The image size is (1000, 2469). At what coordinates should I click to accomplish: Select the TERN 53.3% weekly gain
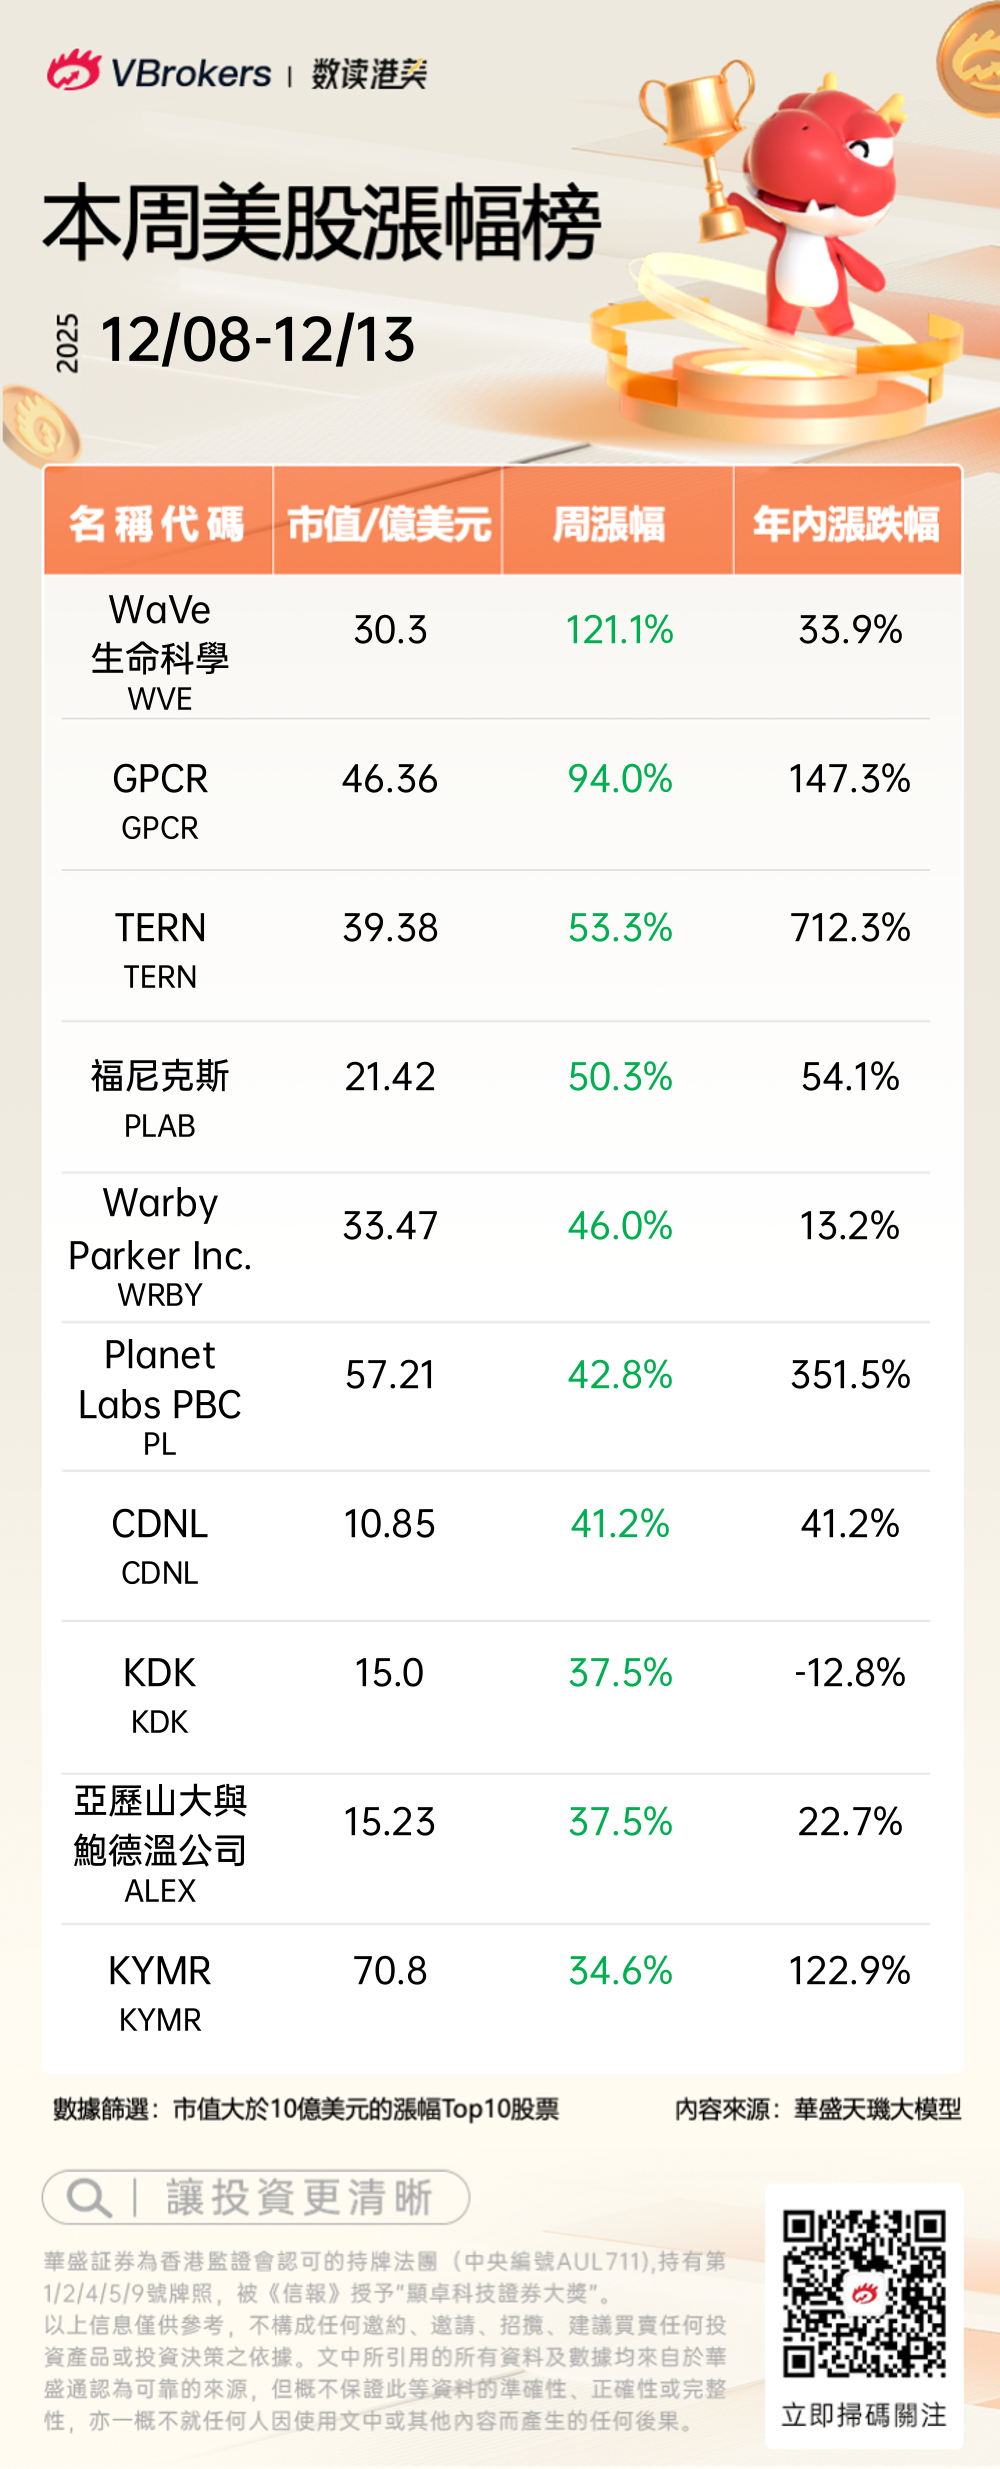(x=620, y=928)
